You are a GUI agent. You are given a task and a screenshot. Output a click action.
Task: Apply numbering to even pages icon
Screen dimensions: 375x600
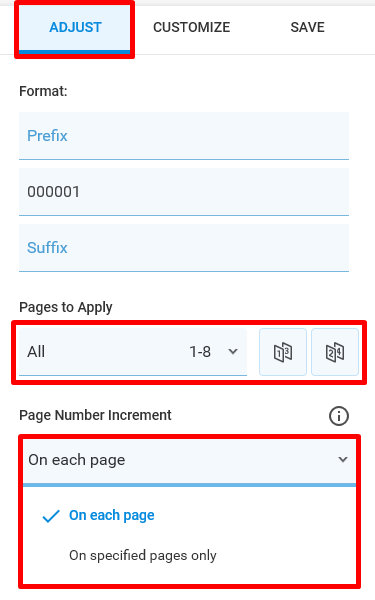[335, 352]
